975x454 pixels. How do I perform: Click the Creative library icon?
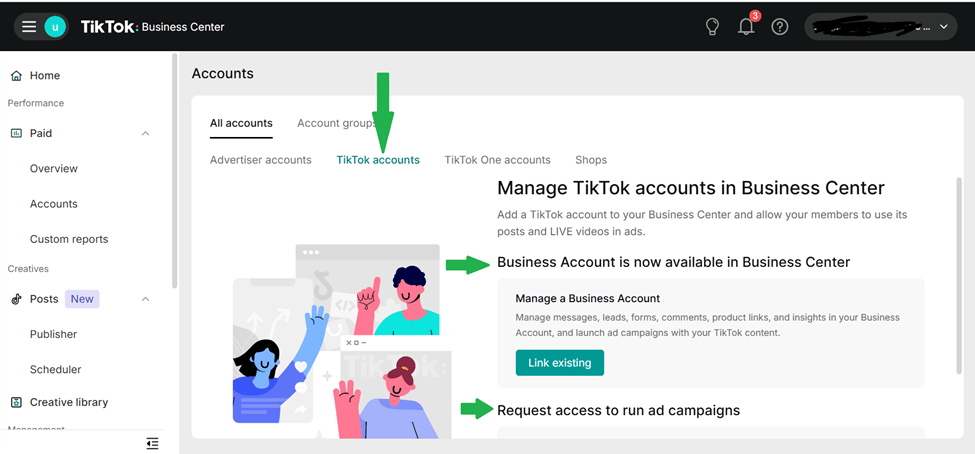(x=16, y=402)
